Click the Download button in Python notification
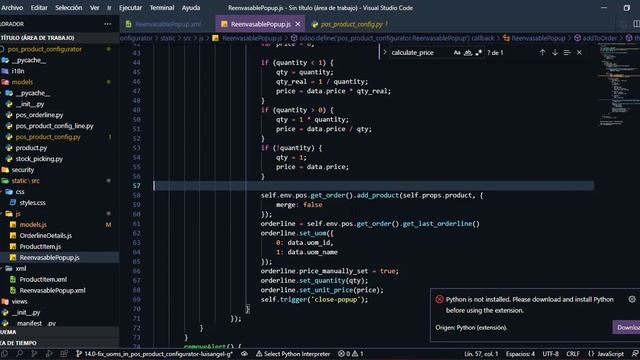The height and width of the screenshot is (360, 640). tap(627, 327)
